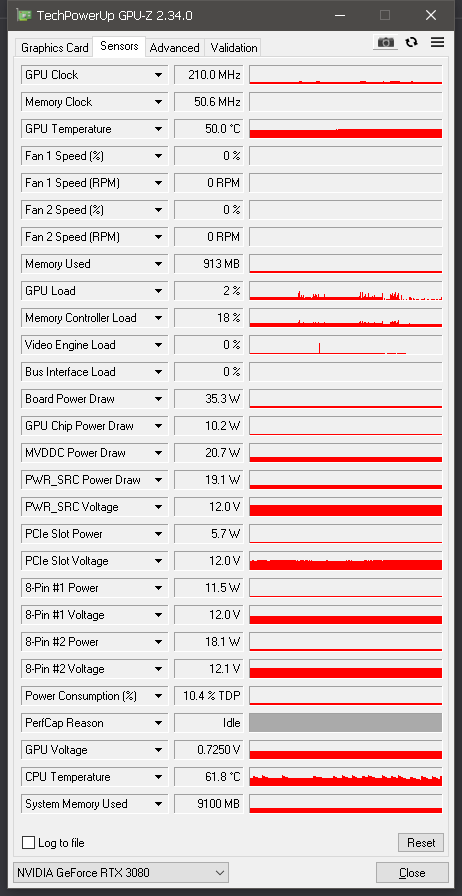Click the System Memory Used value 9100 MB
The width and height of the screenshot is (462, 896).
[209, 804]
